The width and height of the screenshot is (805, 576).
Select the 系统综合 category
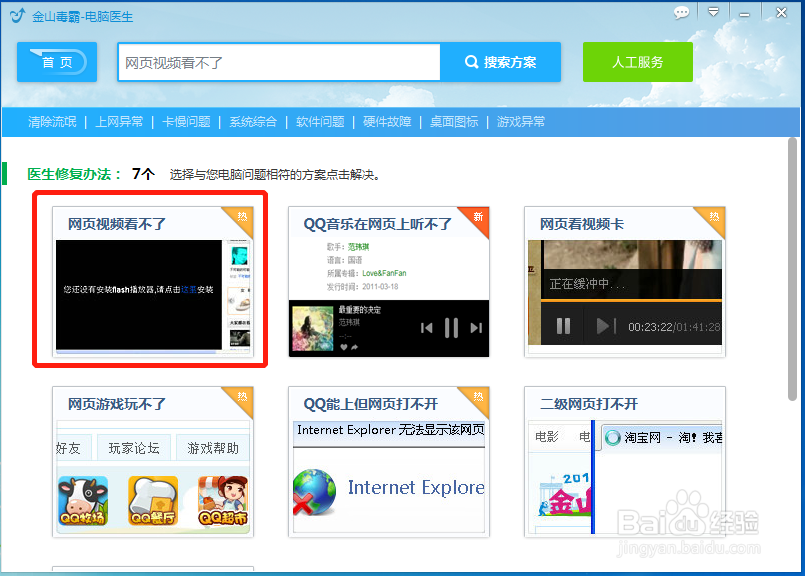pyautogui.click(x=253, y=122)
